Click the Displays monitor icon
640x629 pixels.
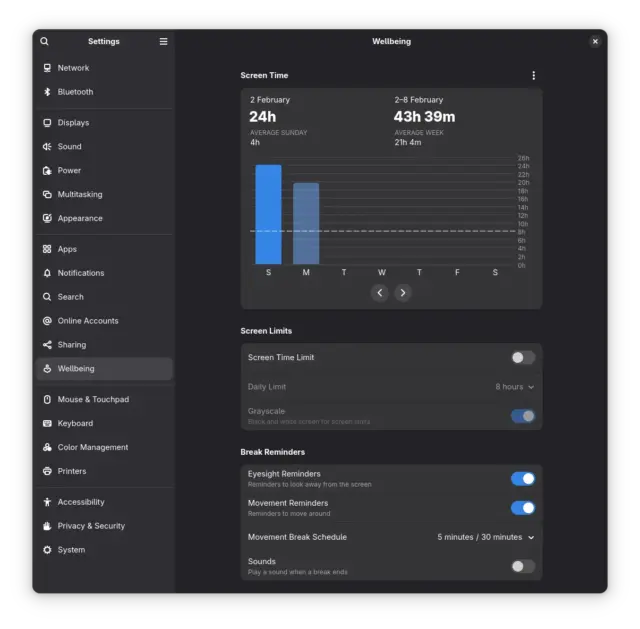coord(47,122)
